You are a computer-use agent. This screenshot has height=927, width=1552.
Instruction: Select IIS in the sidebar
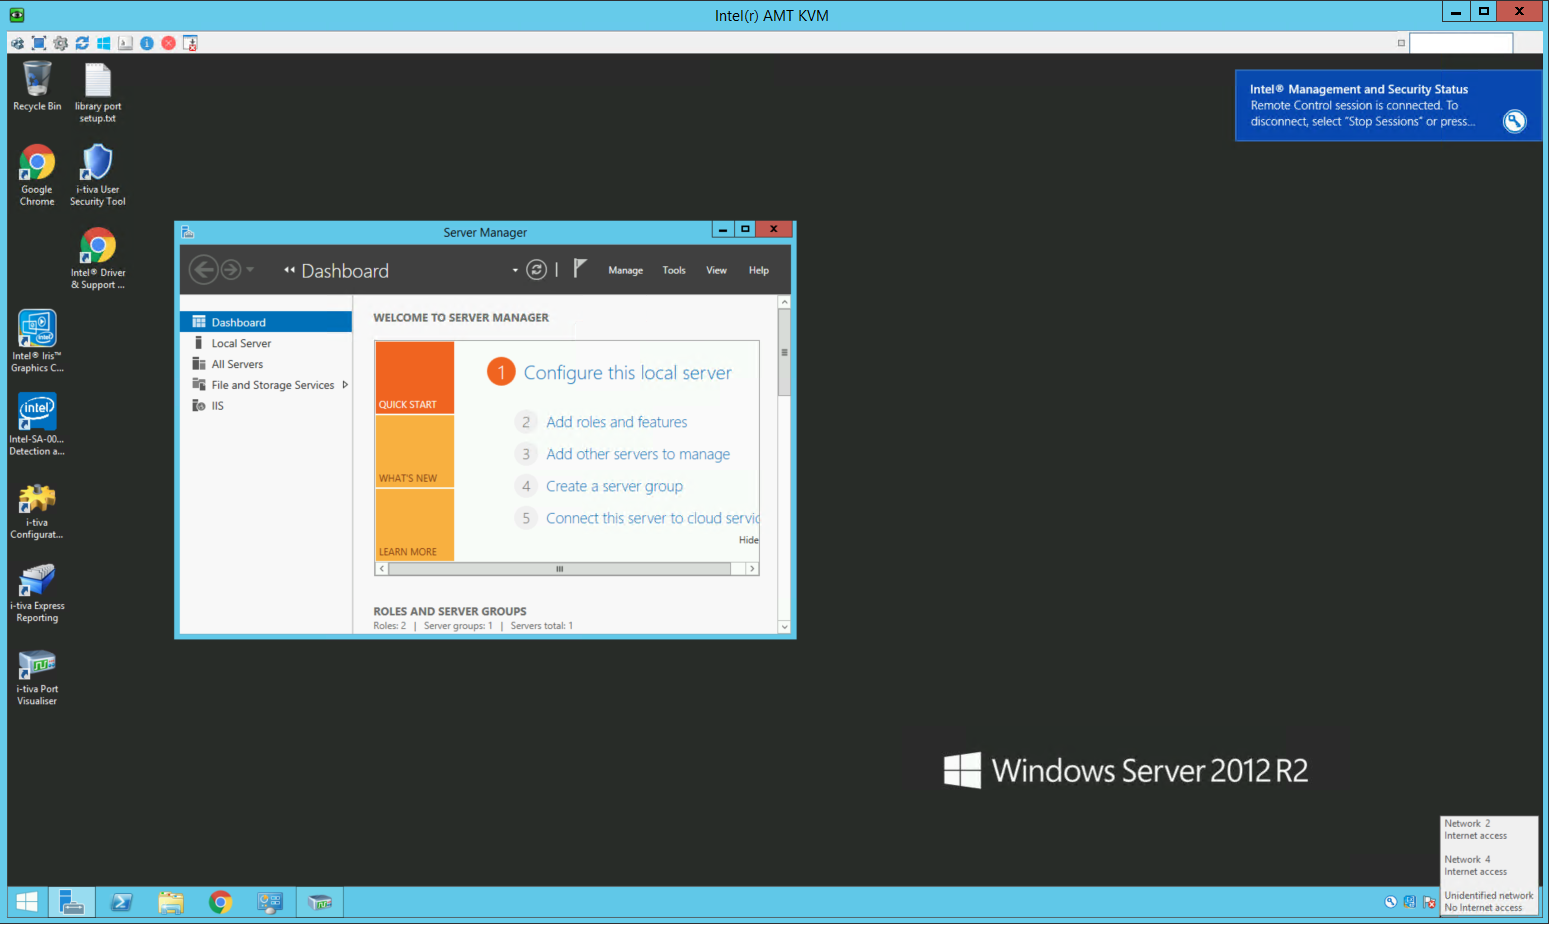(266, 406)
